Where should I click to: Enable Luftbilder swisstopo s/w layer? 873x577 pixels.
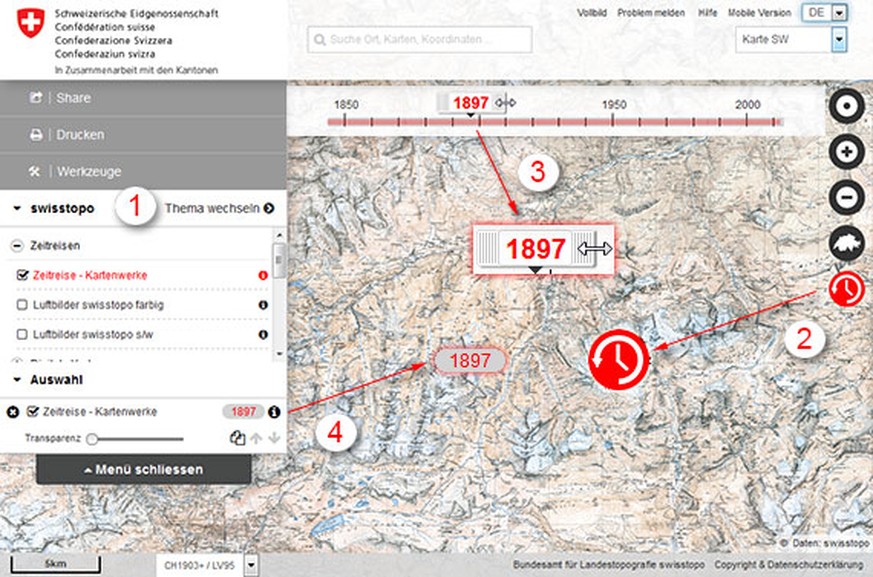22,334
